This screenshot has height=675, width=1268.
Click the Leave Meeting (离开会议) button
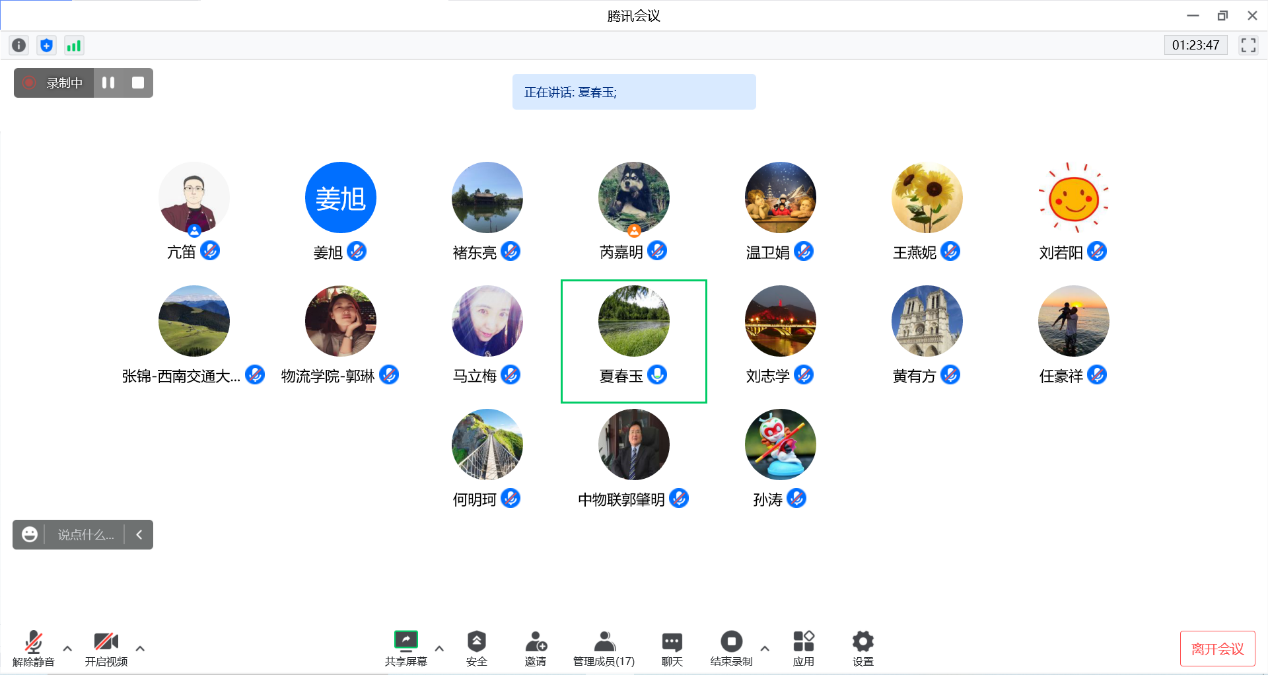pyautogui.click(x=1217, y=649)
